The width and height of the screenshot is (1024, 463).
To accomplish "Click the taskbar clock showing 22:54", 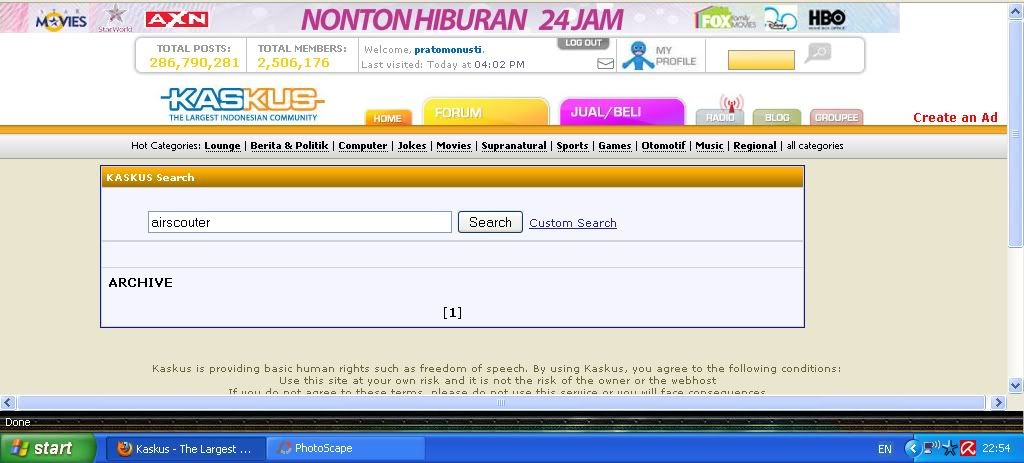I will pos(996,449).
